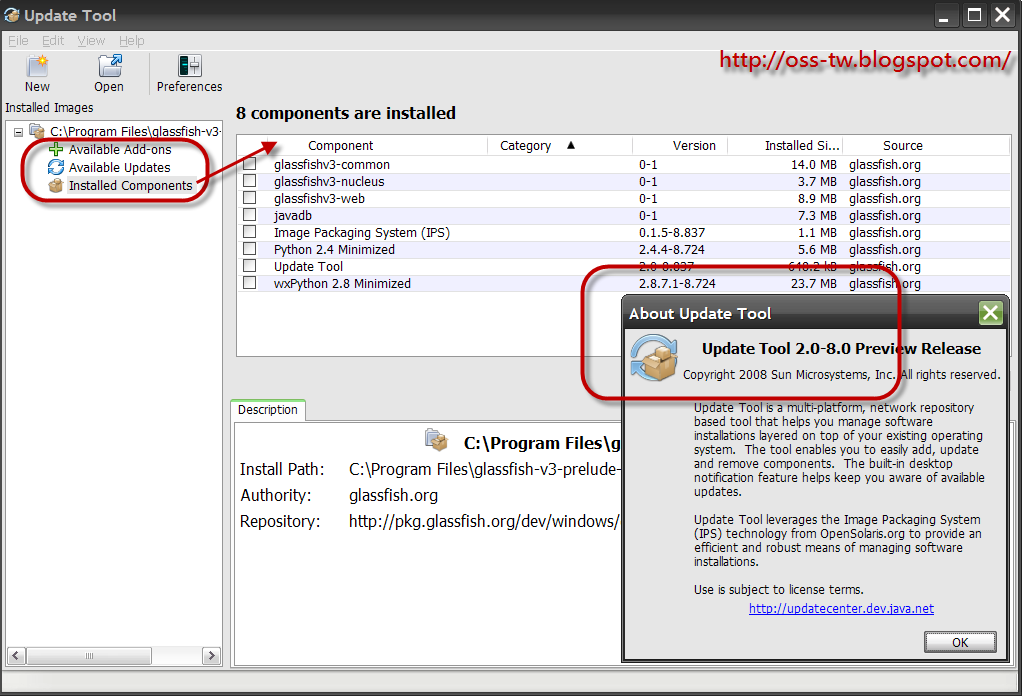Open the Help menu

coord(132,40)
